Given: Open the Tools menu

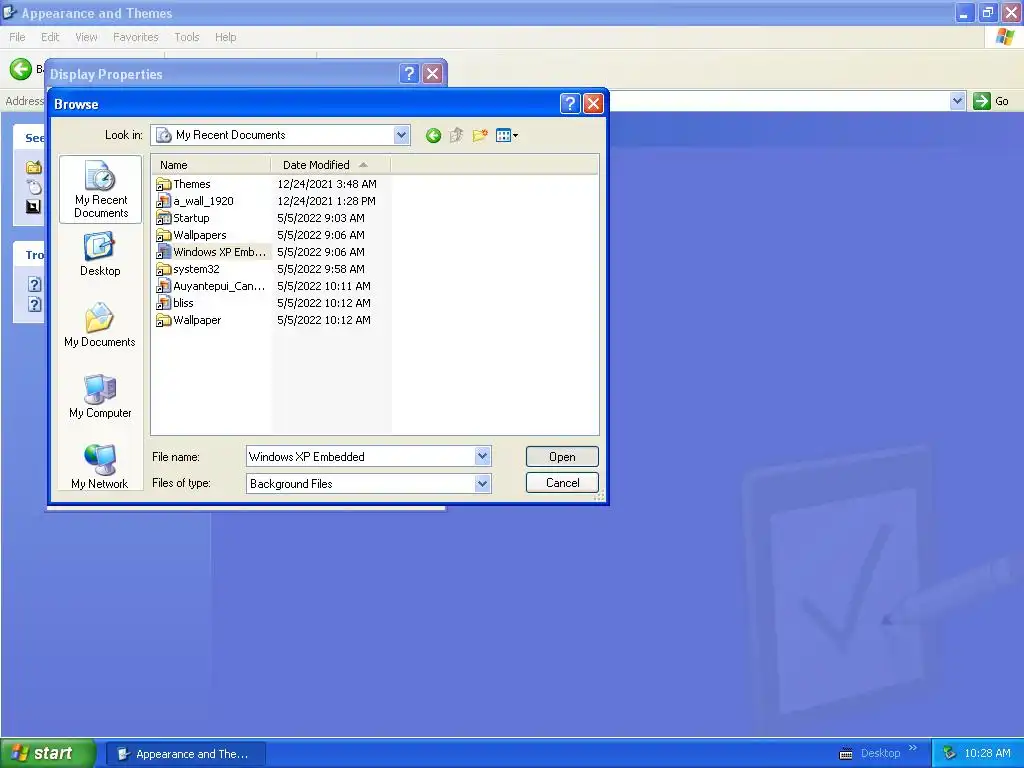Looking at the screenshot, I should tap(187, 37).
